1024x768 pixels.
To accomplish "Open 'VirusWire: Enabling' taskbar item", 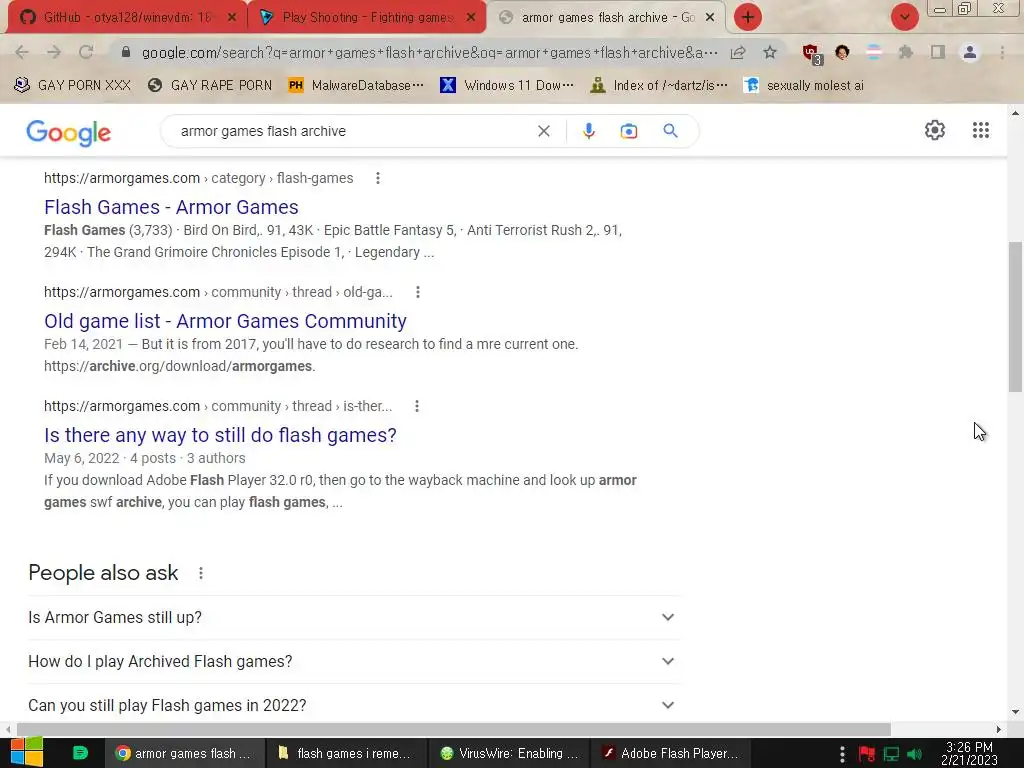I will point(509,753).
